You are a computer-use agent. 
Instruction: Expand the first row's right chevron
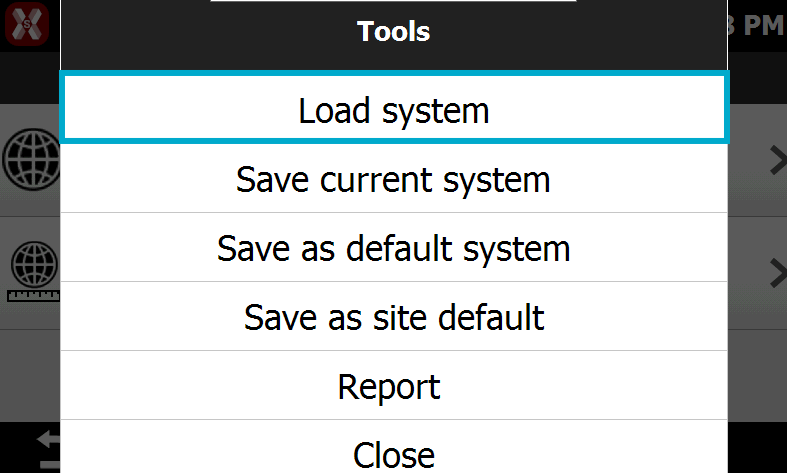pyautogui.click(x=778, y=161)
